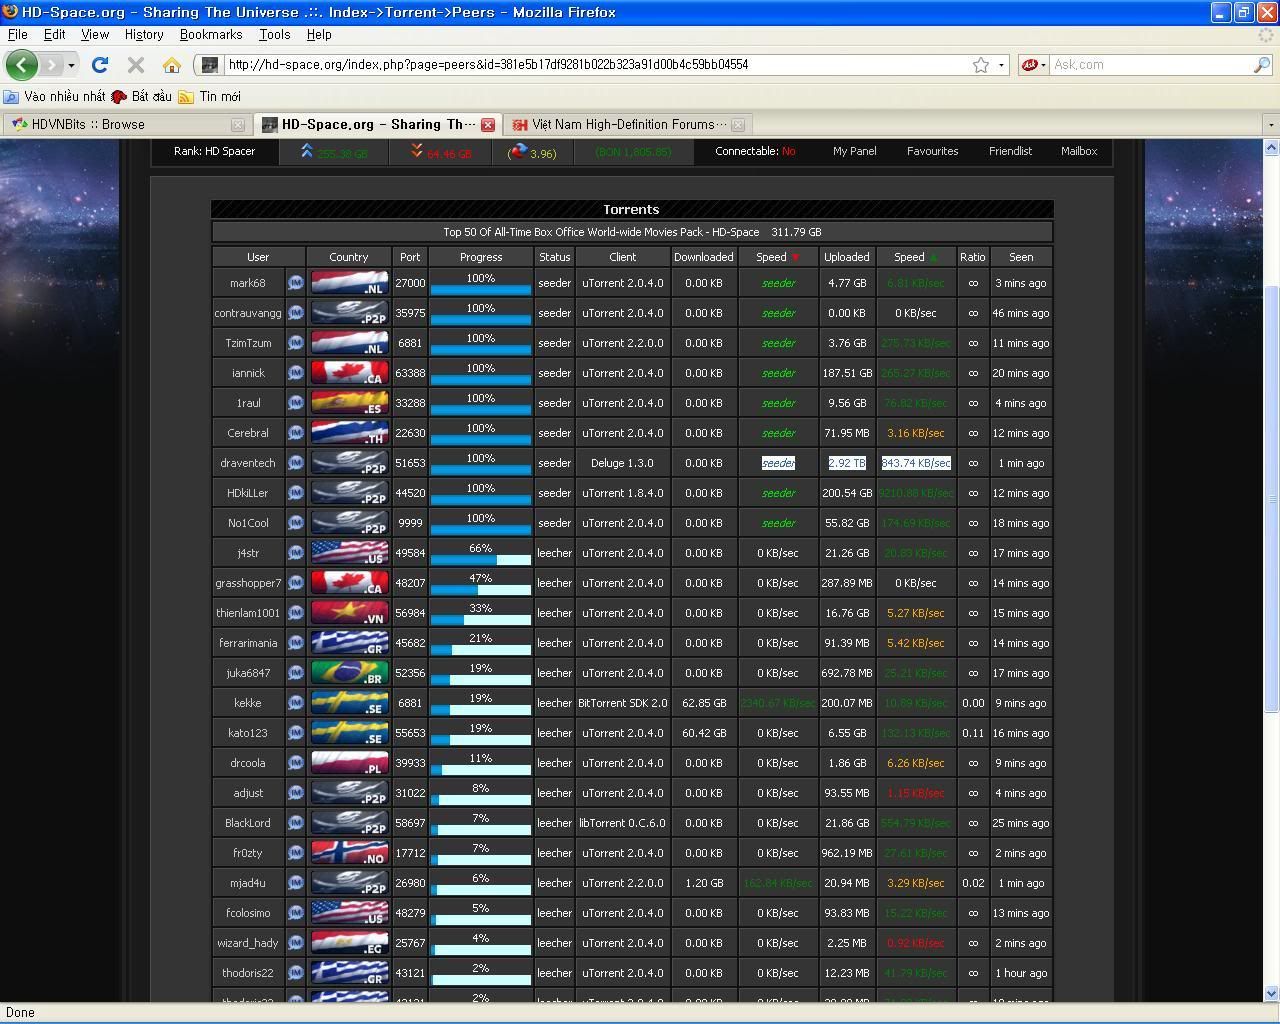
Task: Click the Norway flag for fr0zty
Action: click(349, 853)
